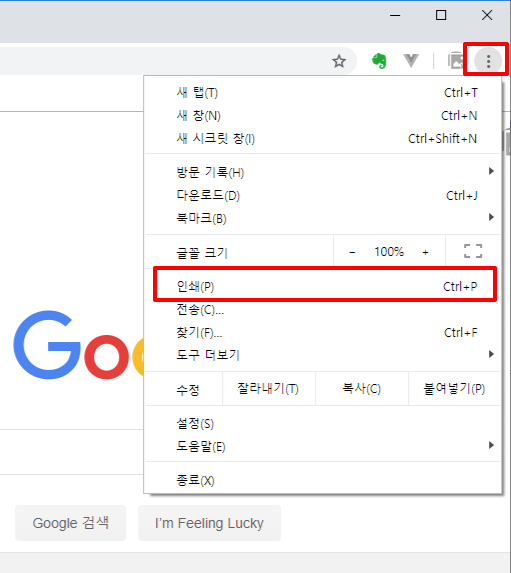Open the Chrome three-dot menu button
This screenshot has height=573, width=511.
point(488,61)
